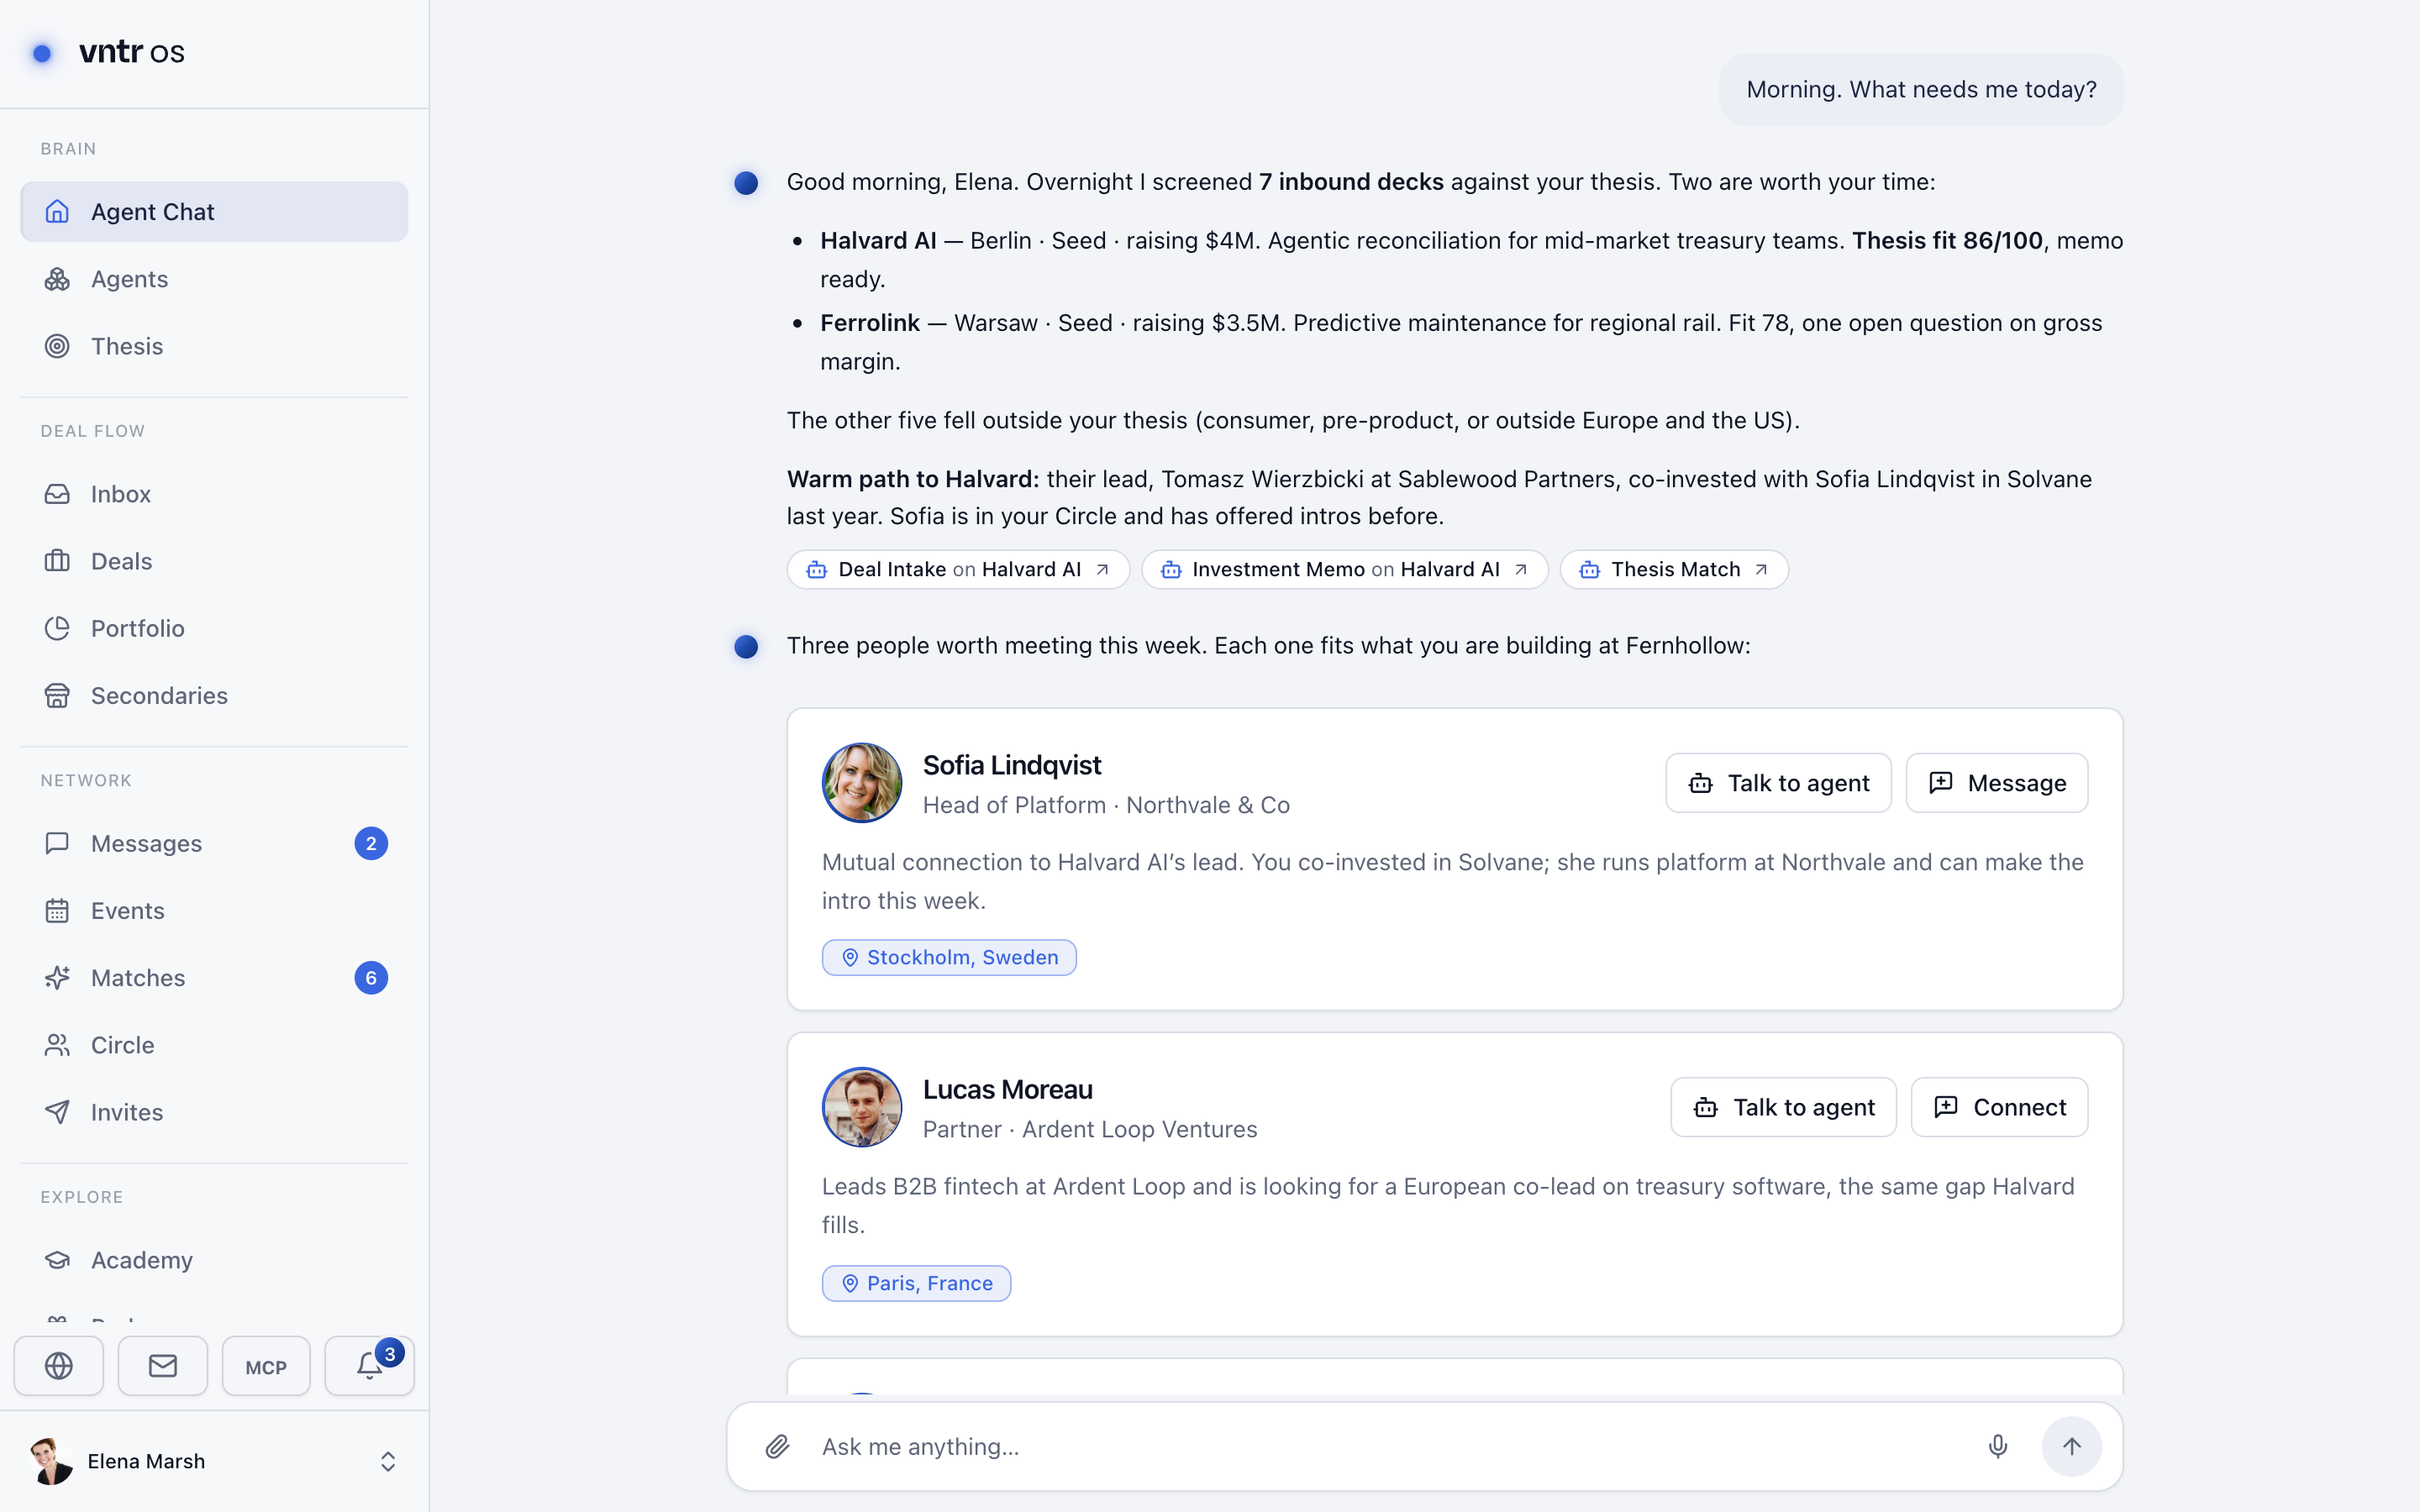Open notifications bell icon
Viewport: 2420px width, 1512px height.
click(370, 1366)
